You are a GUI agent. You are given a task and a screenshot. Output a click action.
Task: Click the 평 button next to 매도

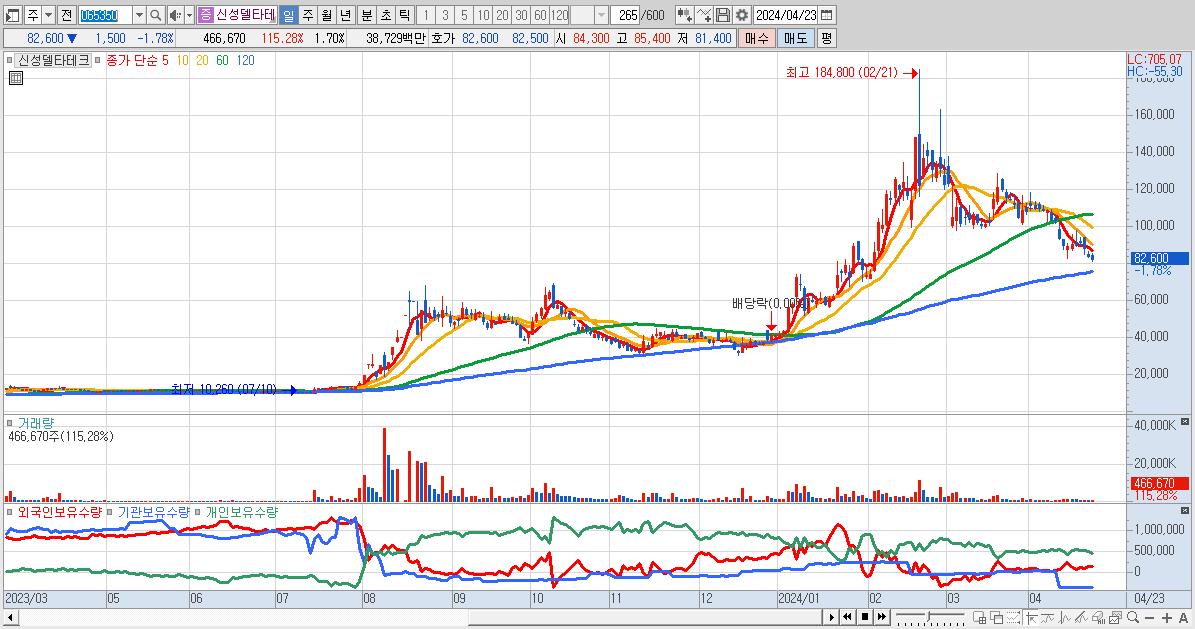(x=826, y=38)
